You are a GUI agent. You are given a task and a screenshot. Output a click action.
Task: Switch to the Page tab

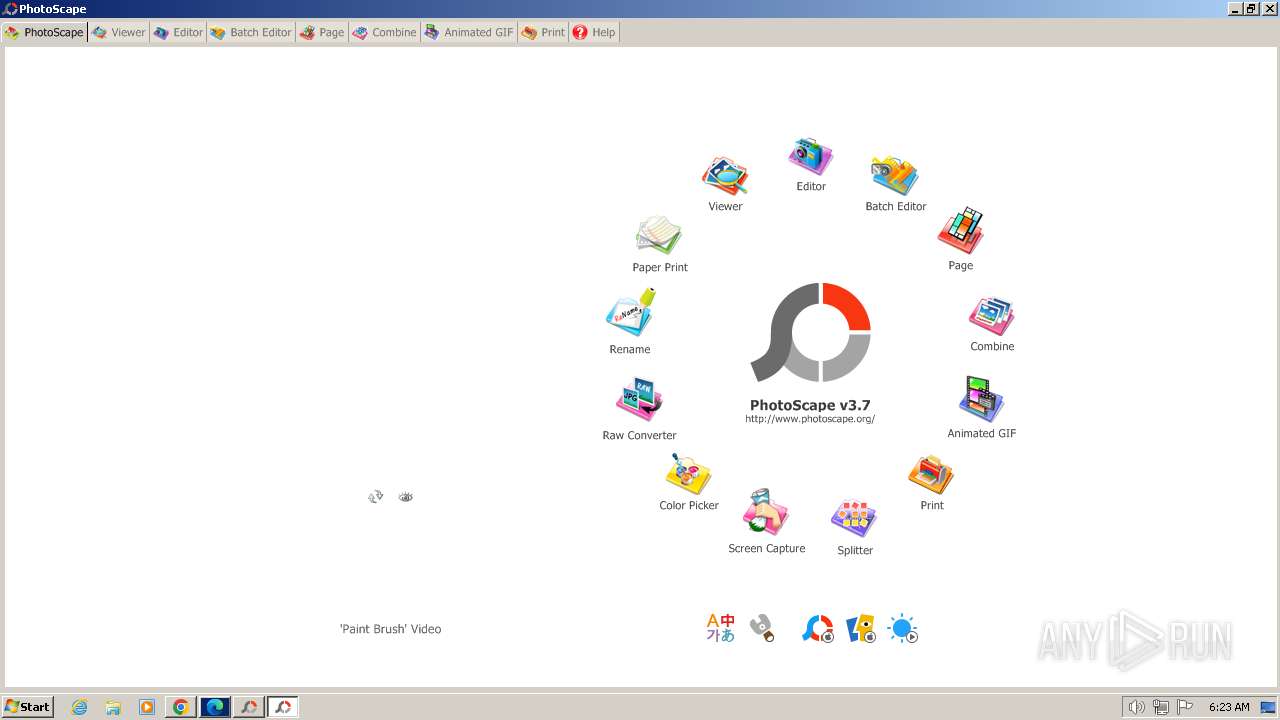pos(322,32)
